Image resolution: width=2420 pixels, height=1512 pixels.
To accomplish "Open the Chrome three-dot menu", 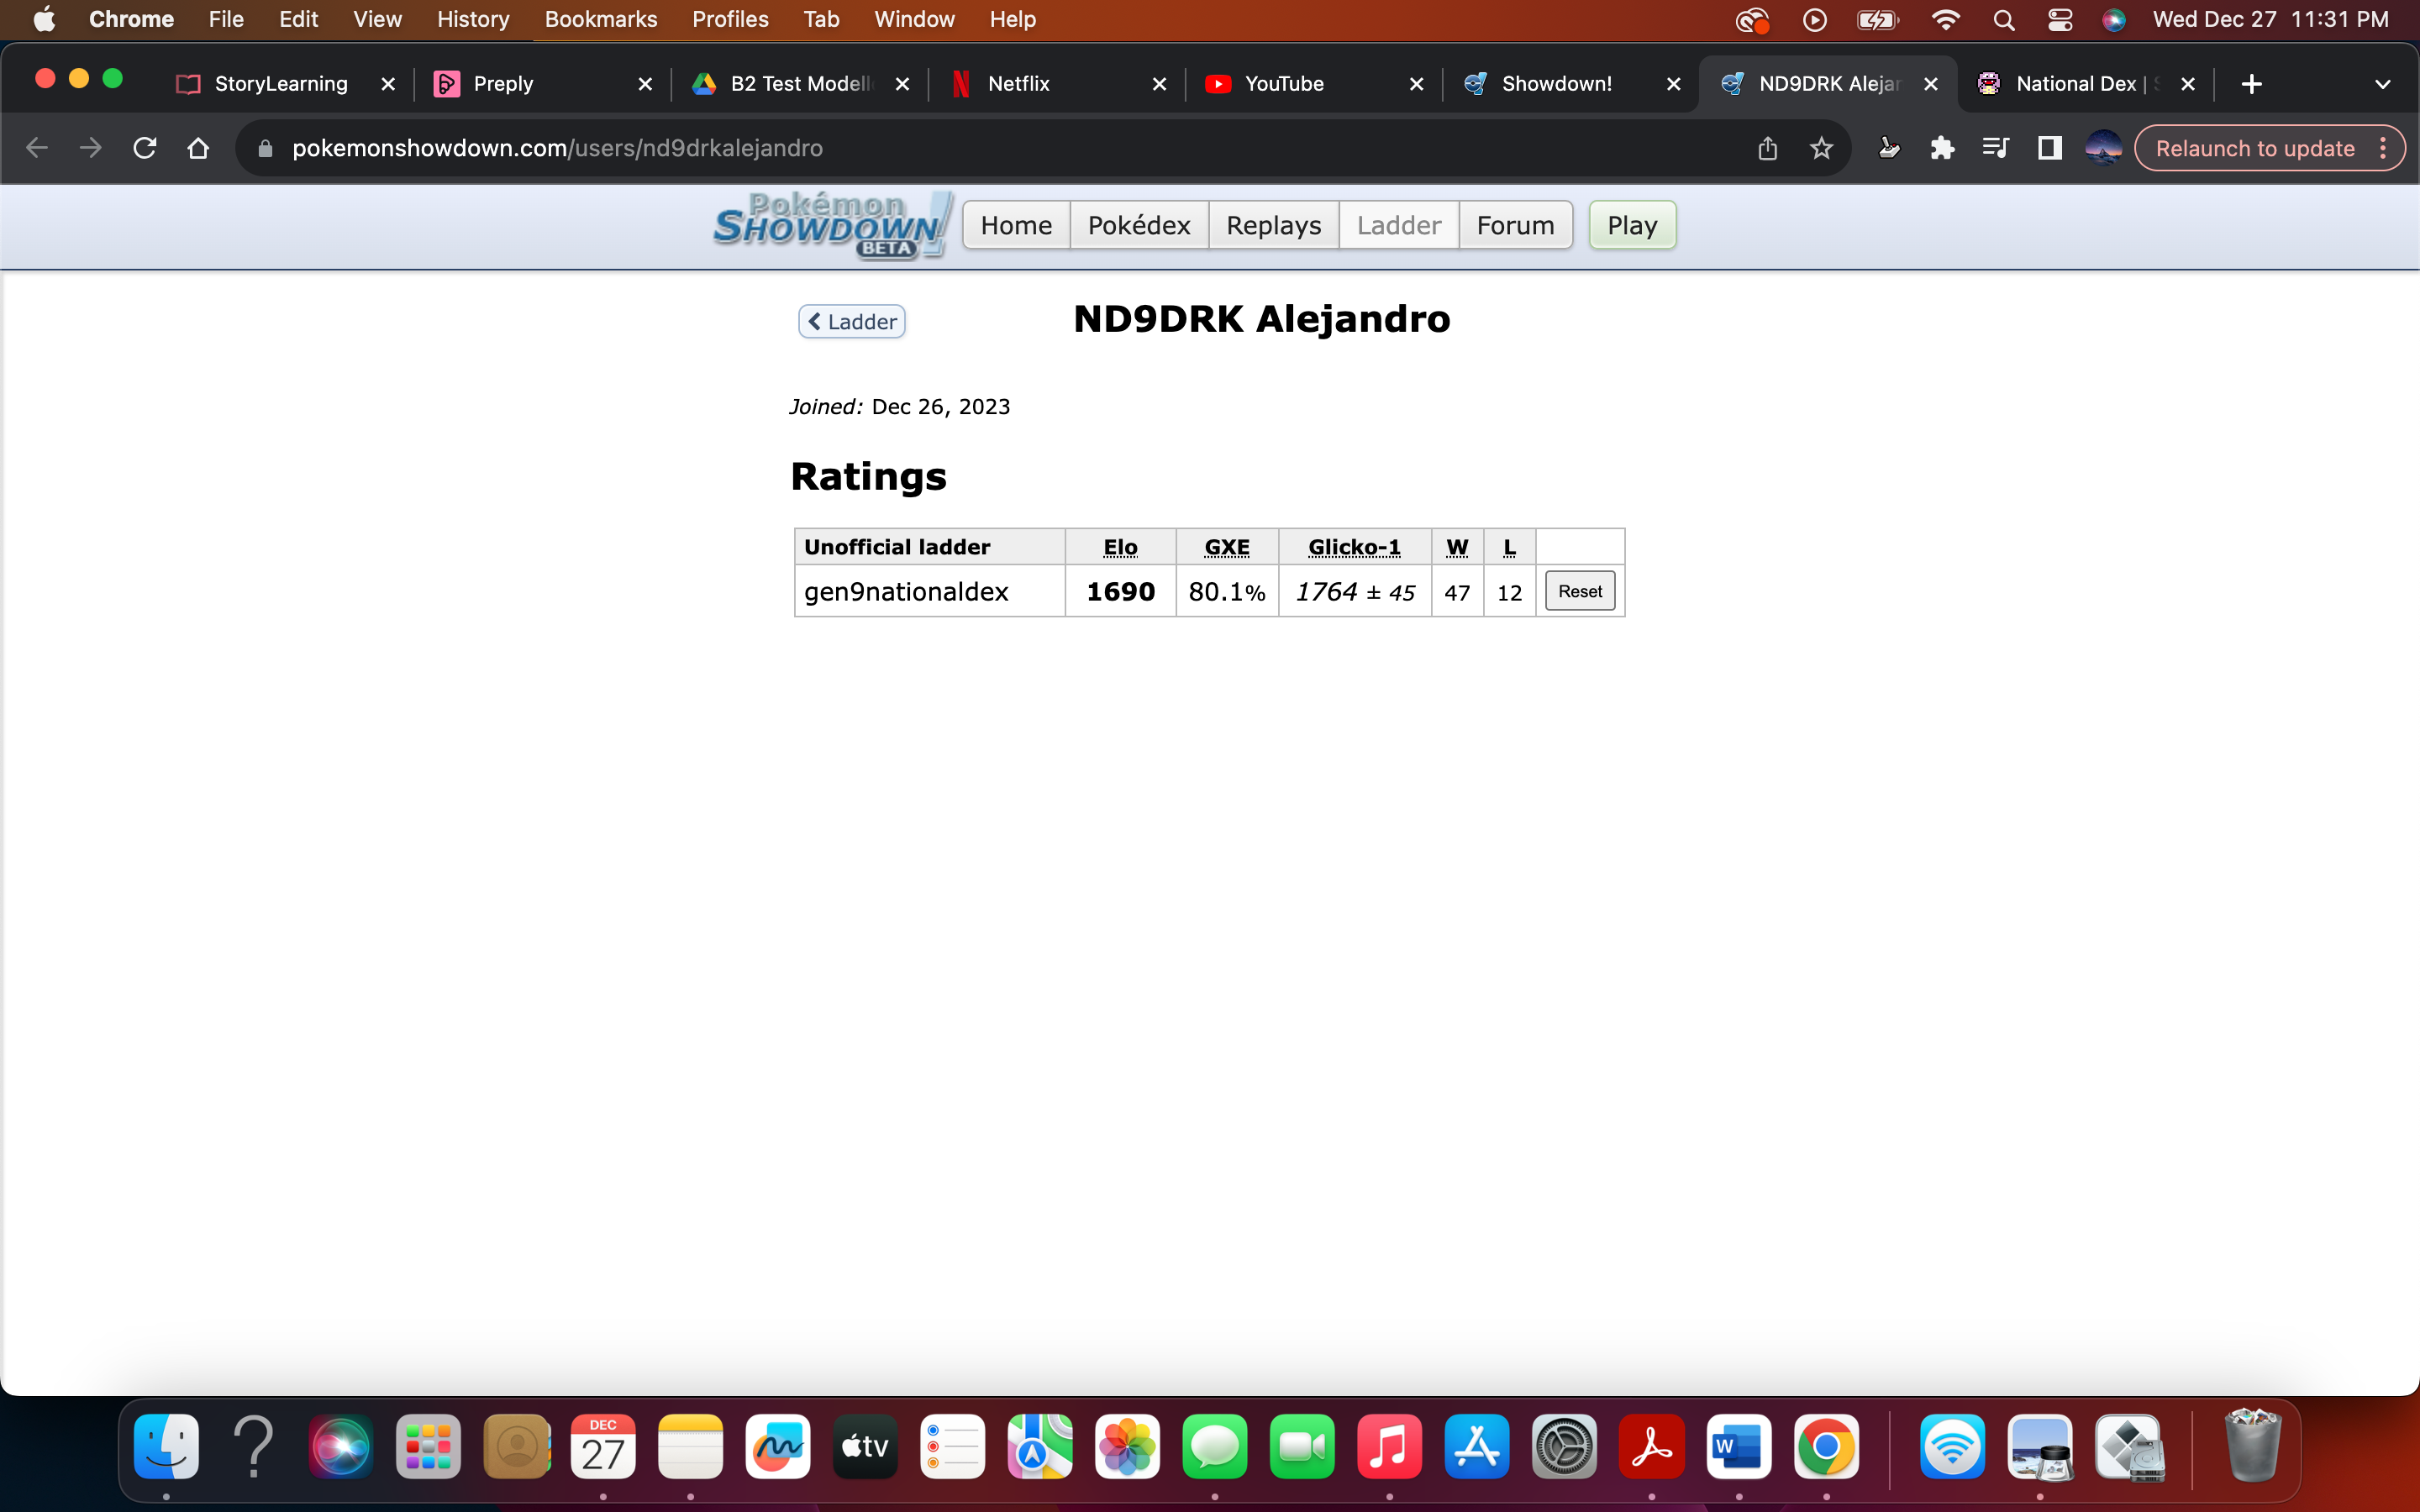I will (2383, 148).
